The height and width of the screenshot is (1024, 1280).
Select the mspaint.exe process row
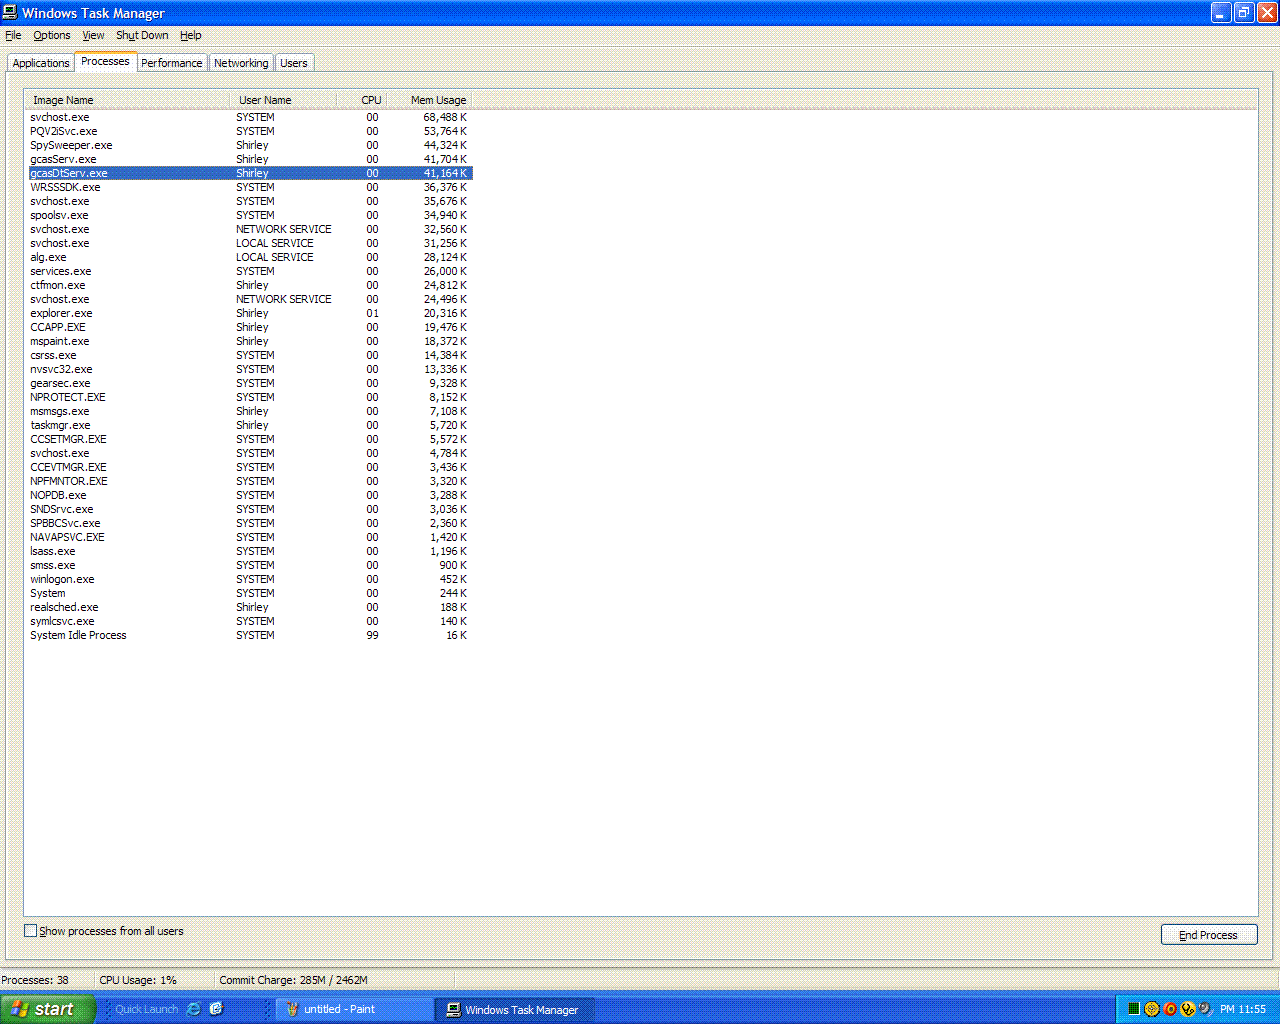(x=60, y=341)
